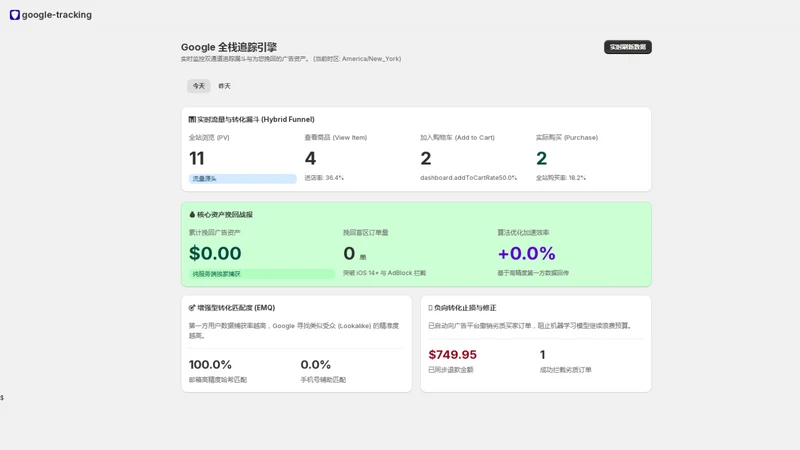The image size is (800, 450).
Task: Click the Hybrid Funnel chart icon
Action: pyautogui.click(x=192, y=119)
